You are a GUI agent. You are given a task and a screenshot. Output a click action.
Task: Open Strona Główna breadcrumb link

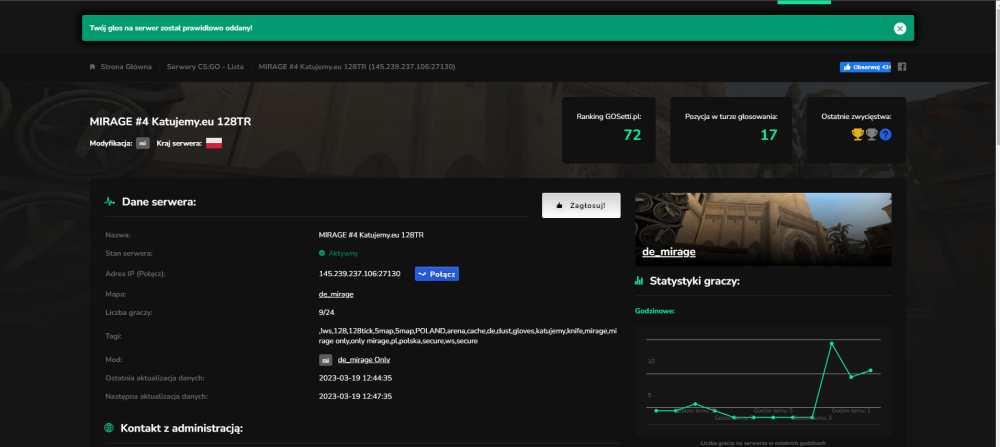126,66
